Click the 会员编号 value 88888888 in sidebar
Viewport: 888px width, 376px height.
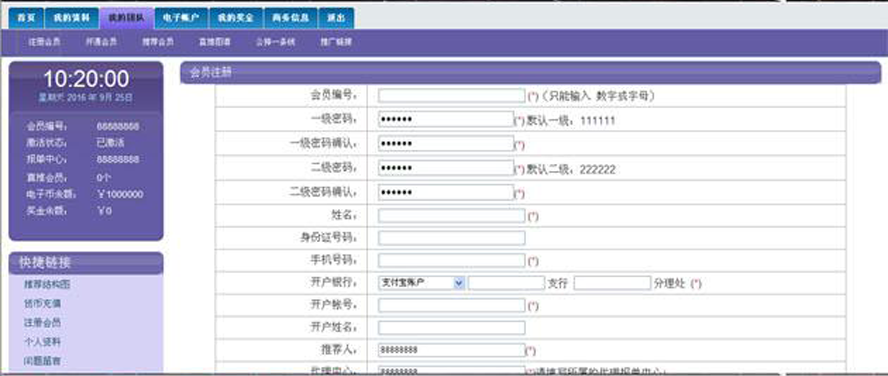pyautogui.click(x=118, y=126)
